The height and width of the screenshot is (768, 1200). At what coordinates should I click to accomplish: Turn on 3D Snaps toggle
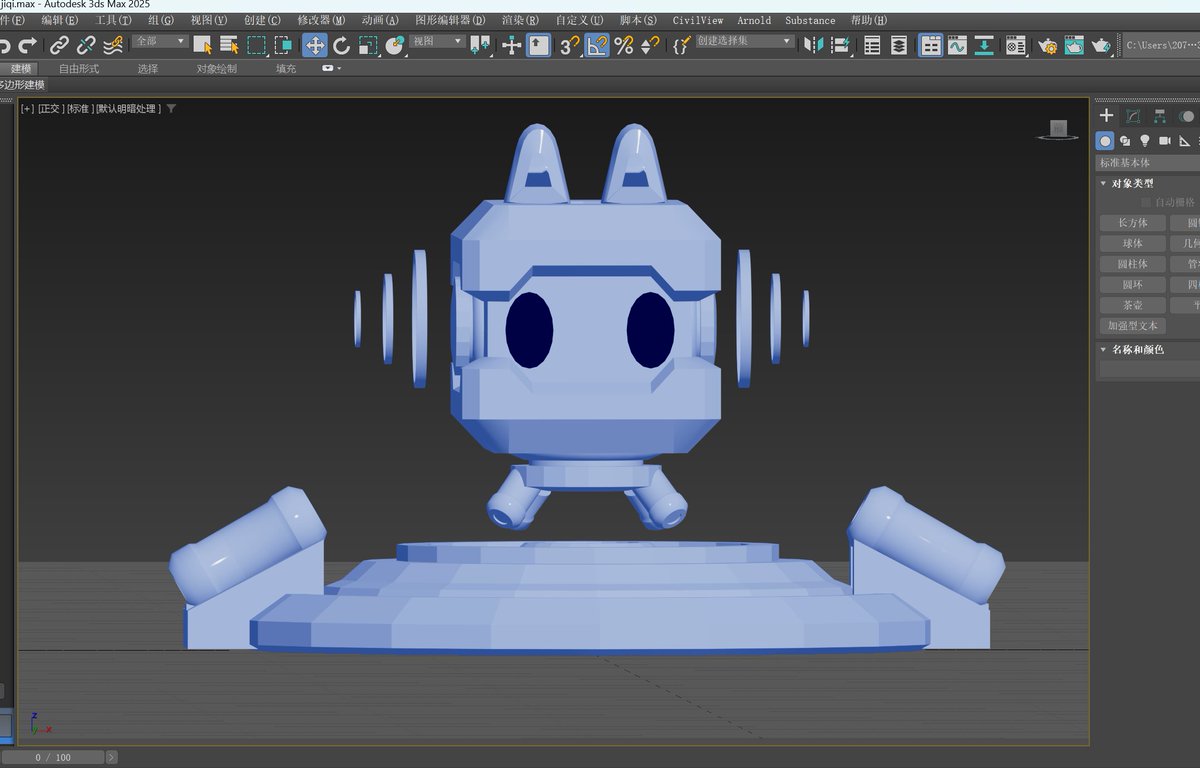pos(572,45)
